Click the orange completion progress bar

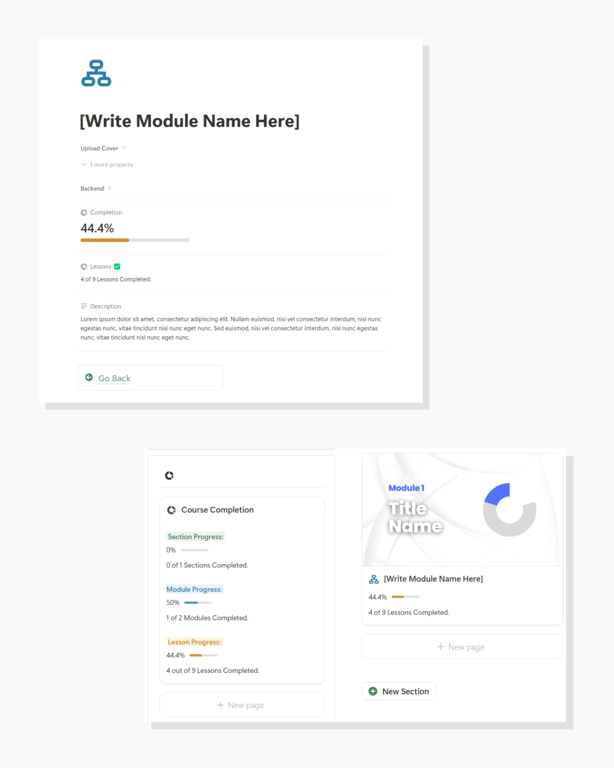pyautogui.click(x=135, y=240)
